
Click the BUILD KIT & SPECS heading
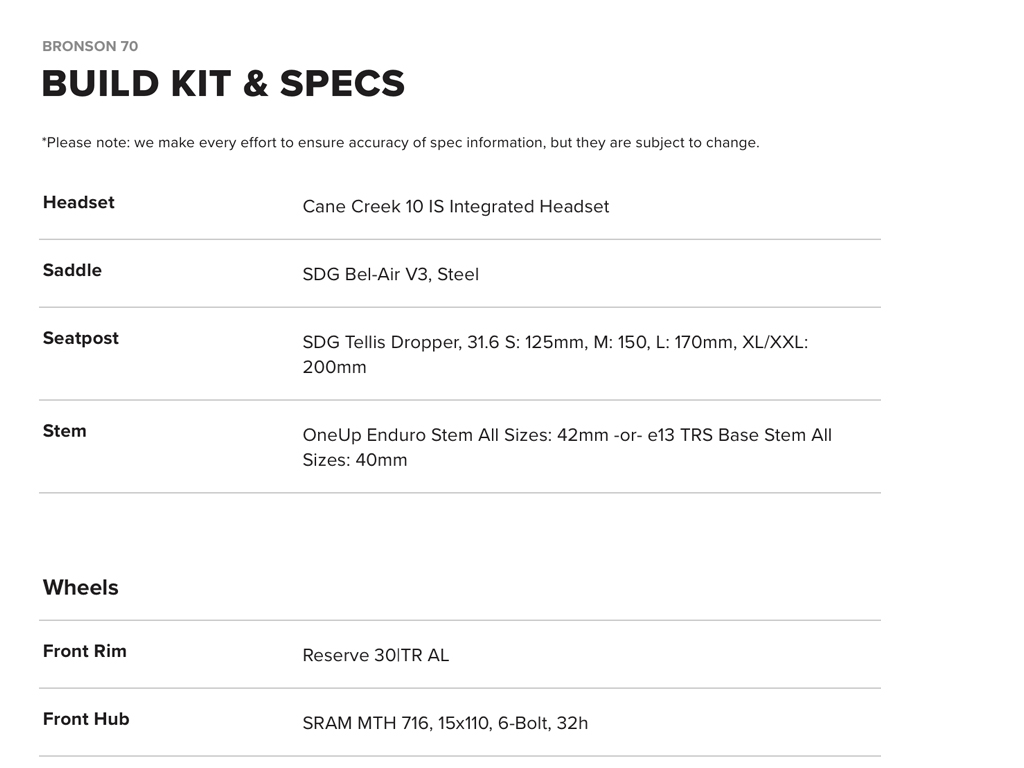[223, 83]
